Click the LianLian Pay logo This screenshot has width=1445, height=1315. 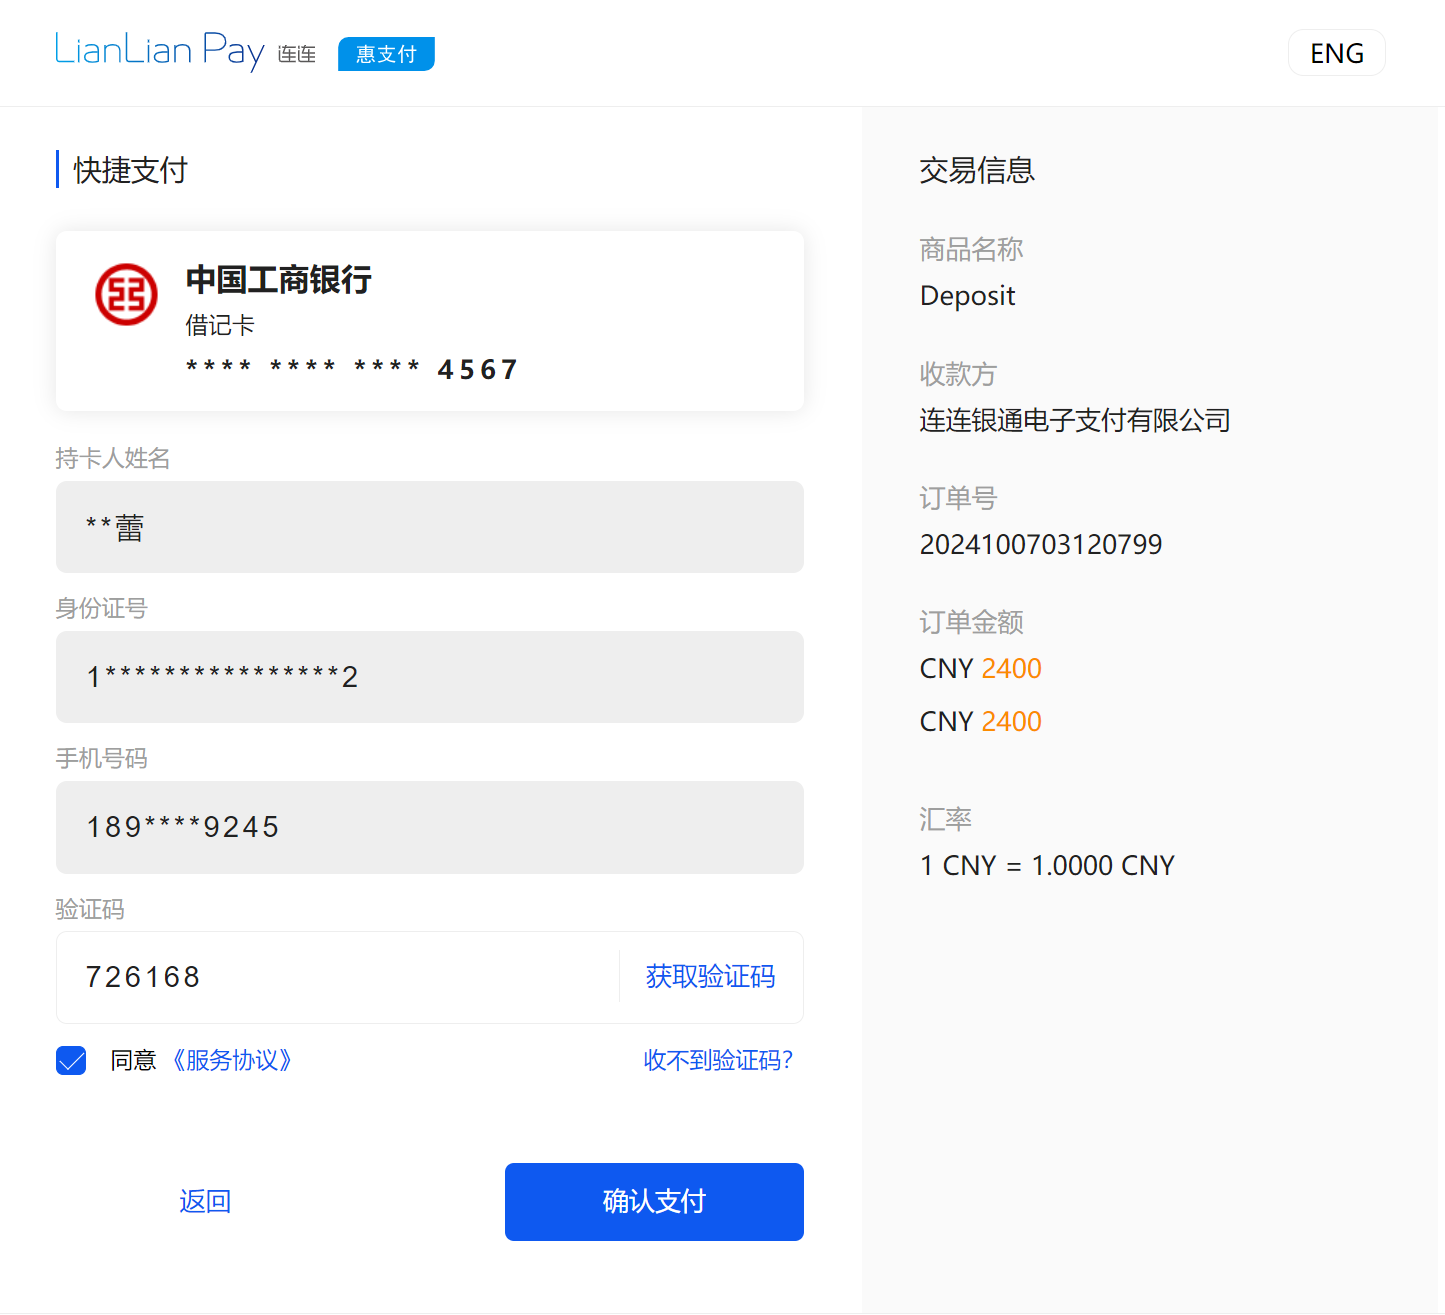[160, 50]
